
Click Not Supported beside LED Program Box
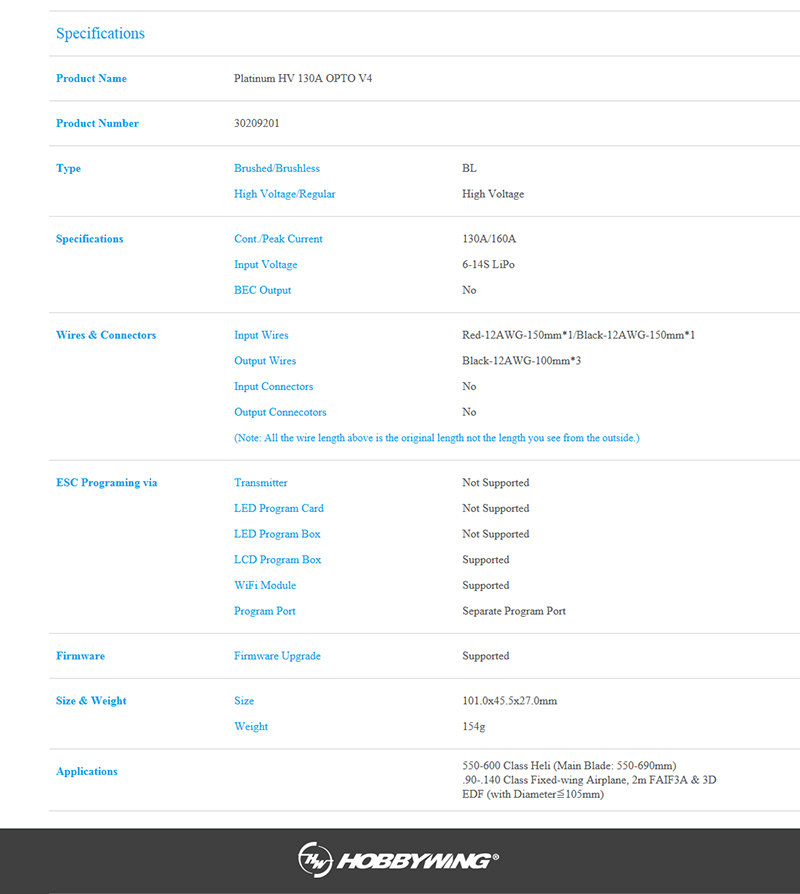pyautogui.click(x=496, y=534)
